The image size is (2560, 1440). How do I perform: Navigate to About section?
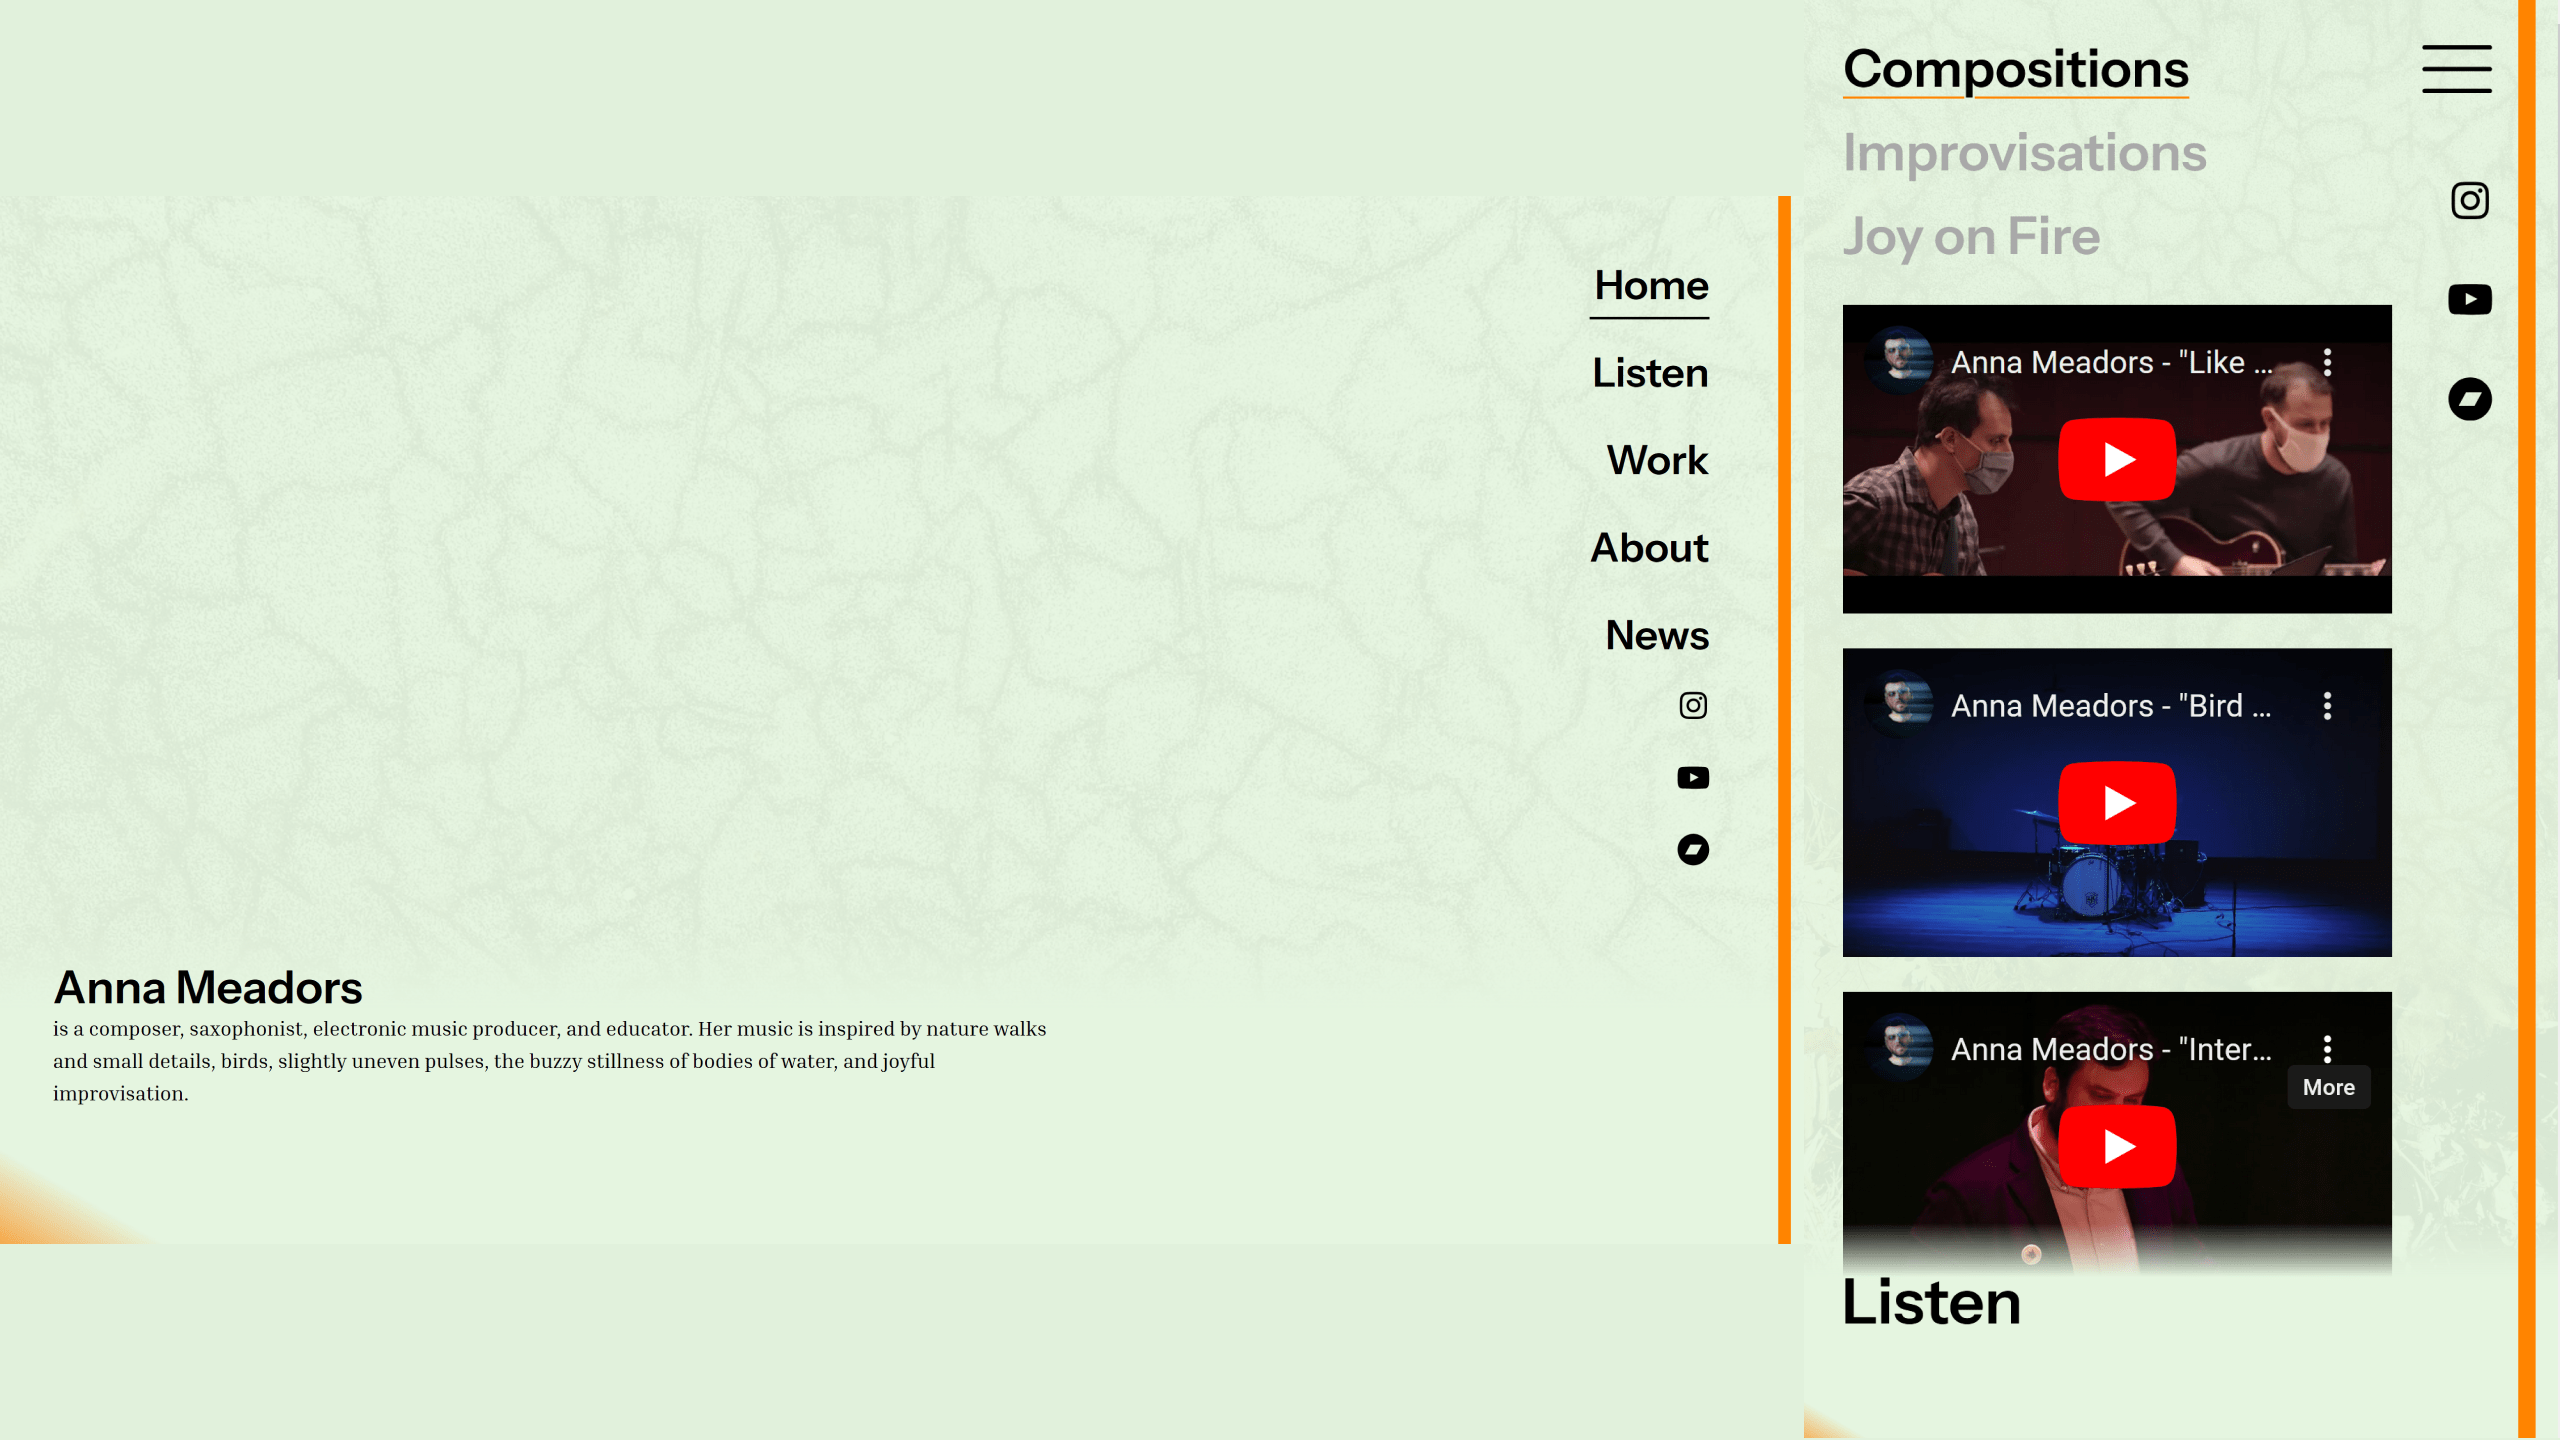click(x=1649, y=545)
